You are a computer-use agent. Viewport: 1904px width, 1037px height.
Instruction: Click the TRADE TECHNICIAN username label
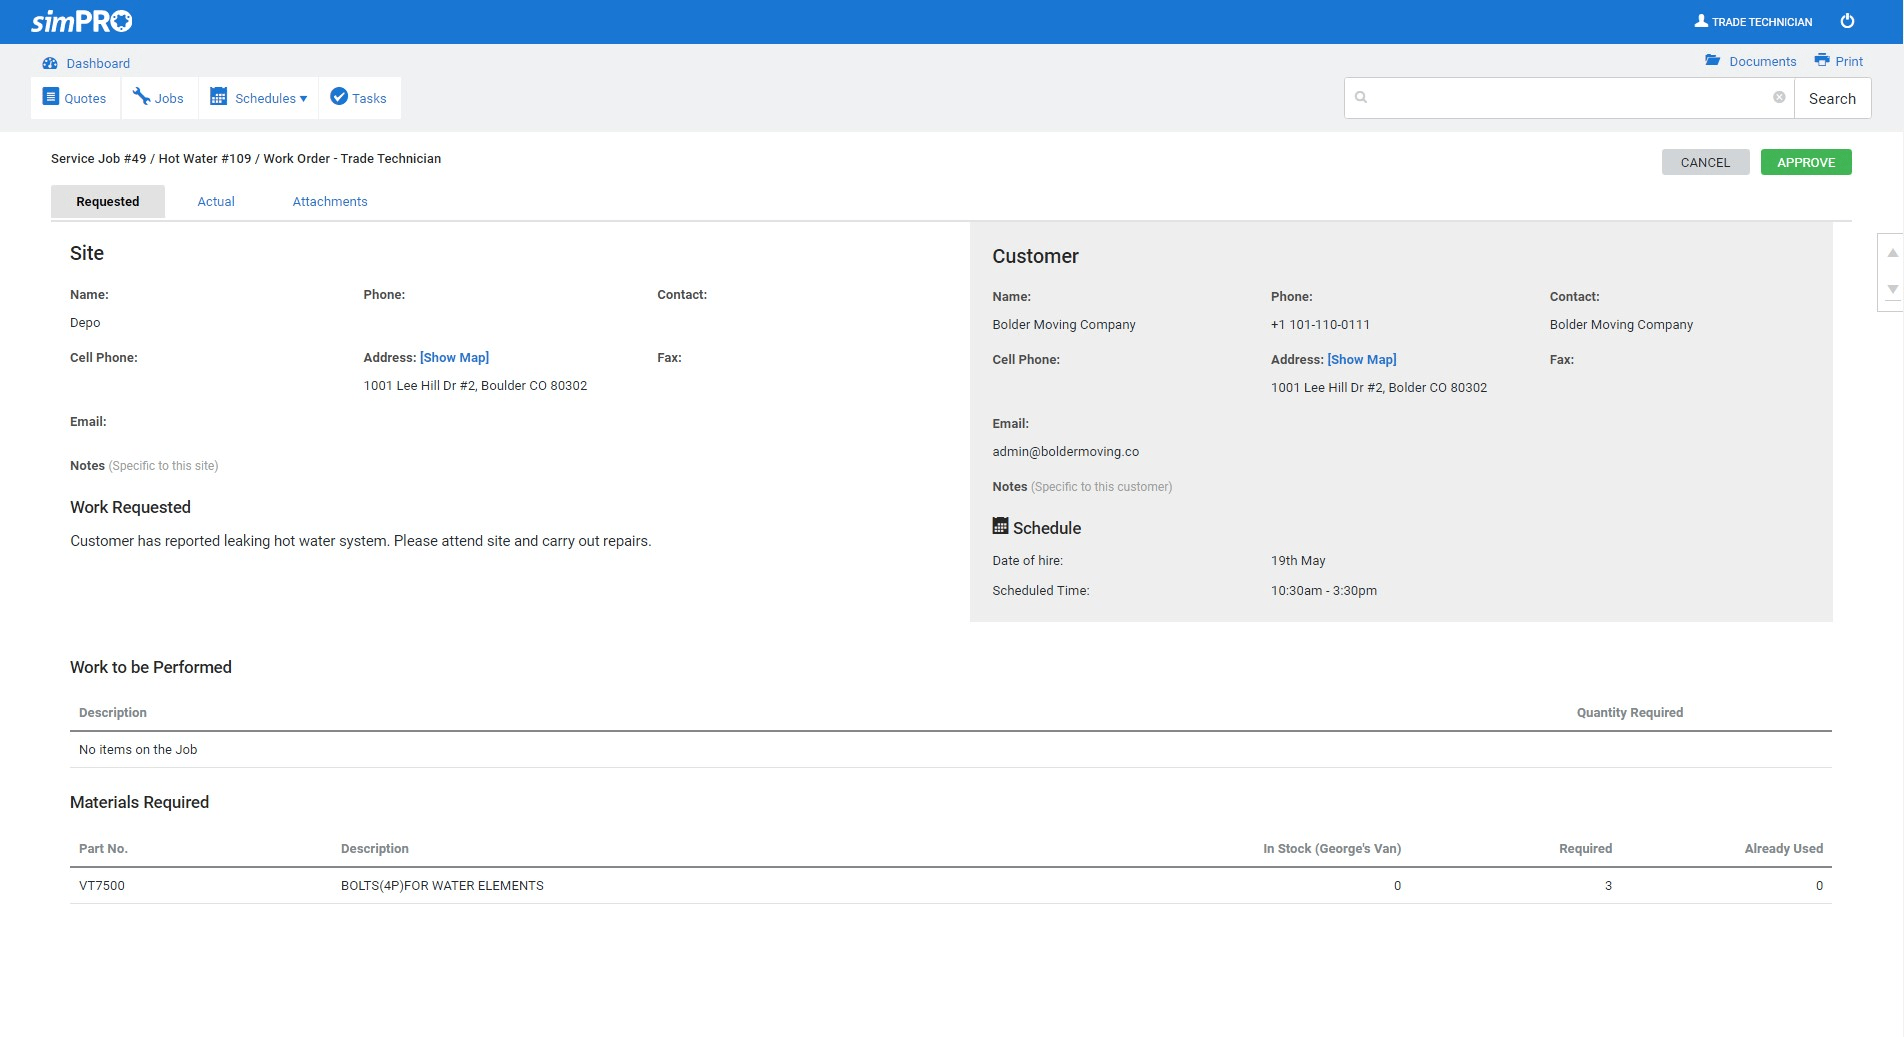click(x=1762, y=22)
